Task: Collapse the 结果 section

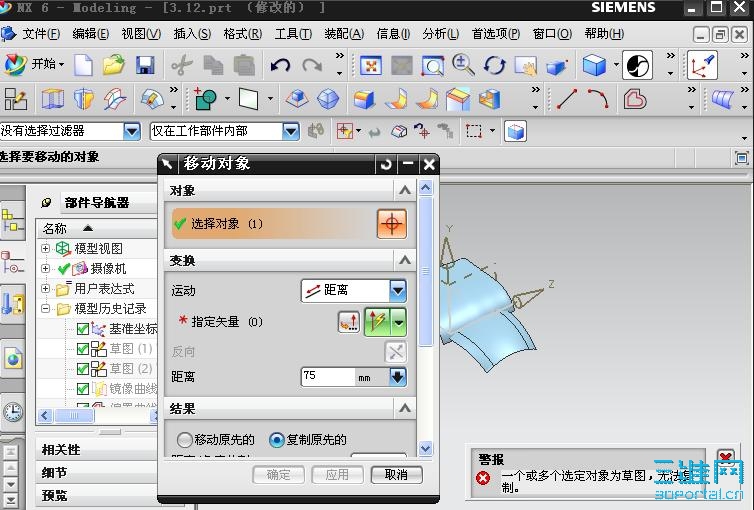Action: click(405, 409)
